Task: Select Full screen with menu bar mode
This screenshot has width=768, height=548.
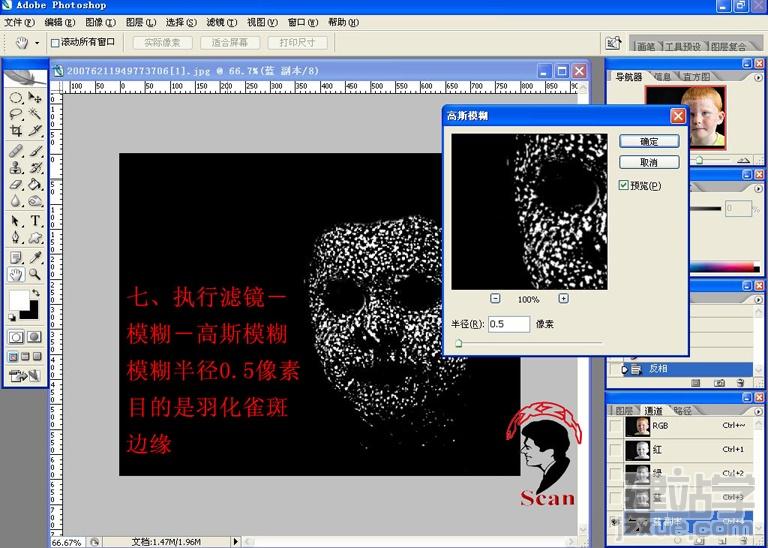Action: click(25, 357)
